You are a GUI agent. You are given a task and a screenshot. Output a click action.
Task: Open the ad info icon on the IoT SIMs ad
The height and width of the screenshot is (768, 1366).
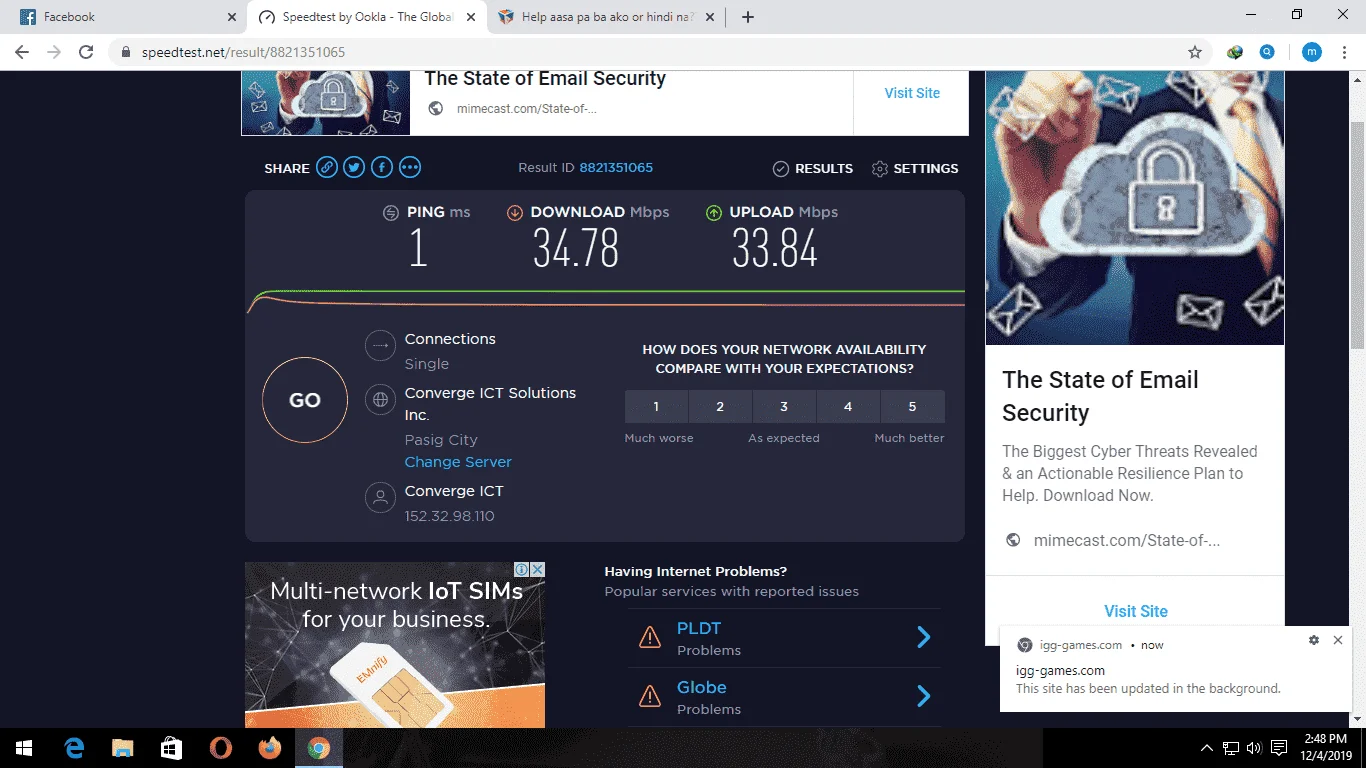coord(521,570)
